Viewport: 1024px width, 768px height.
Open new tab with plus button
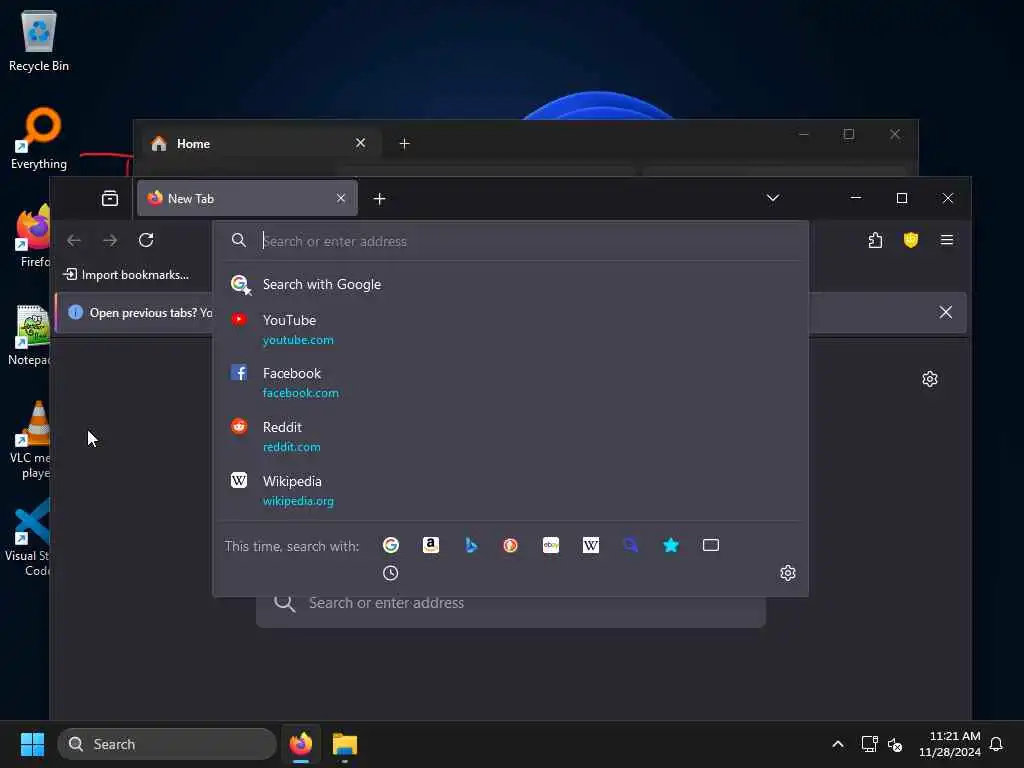tap(379, 199)
